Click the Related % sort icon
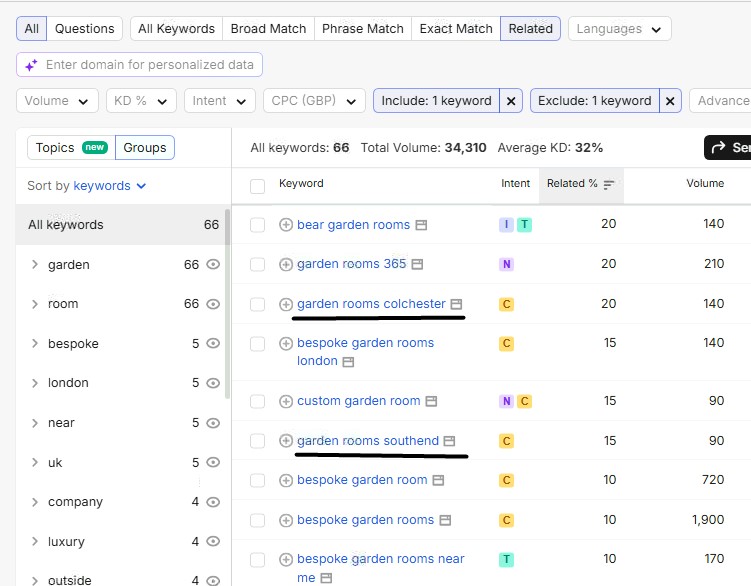Viewport: 751px width, 586px height. (x=609, y=184)
